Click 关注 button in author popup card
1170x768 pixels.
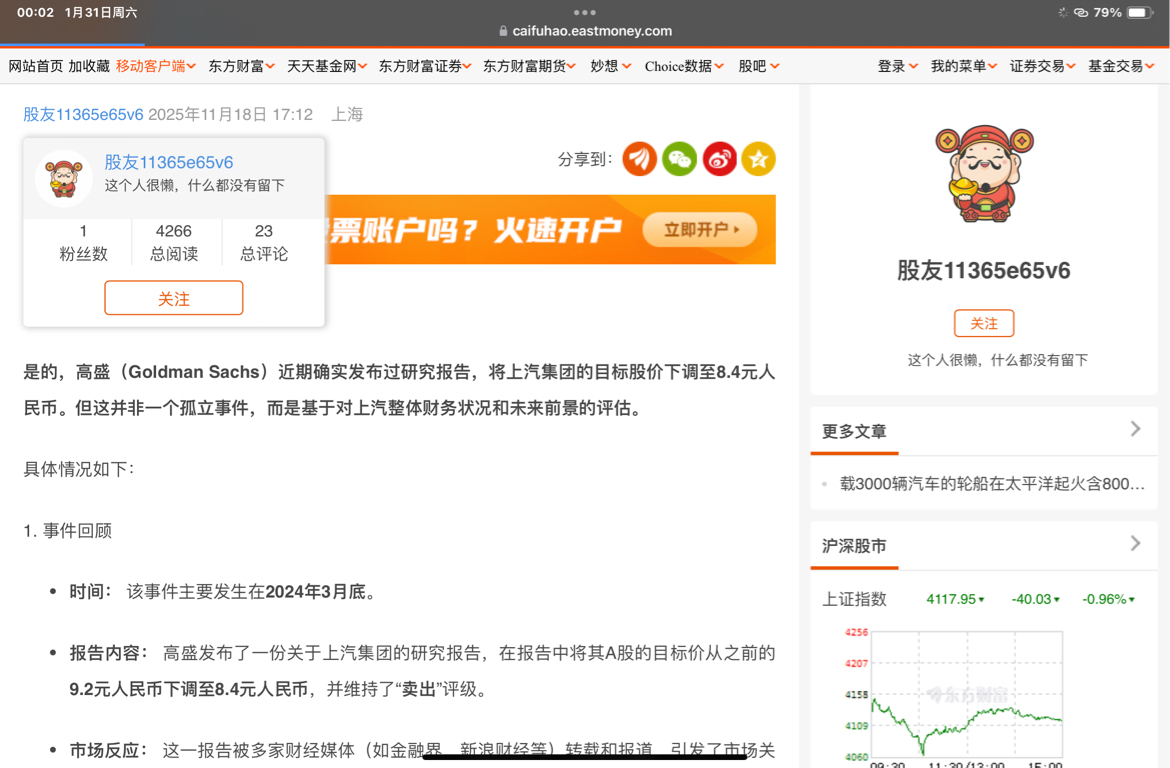click(x=174, y=298)
